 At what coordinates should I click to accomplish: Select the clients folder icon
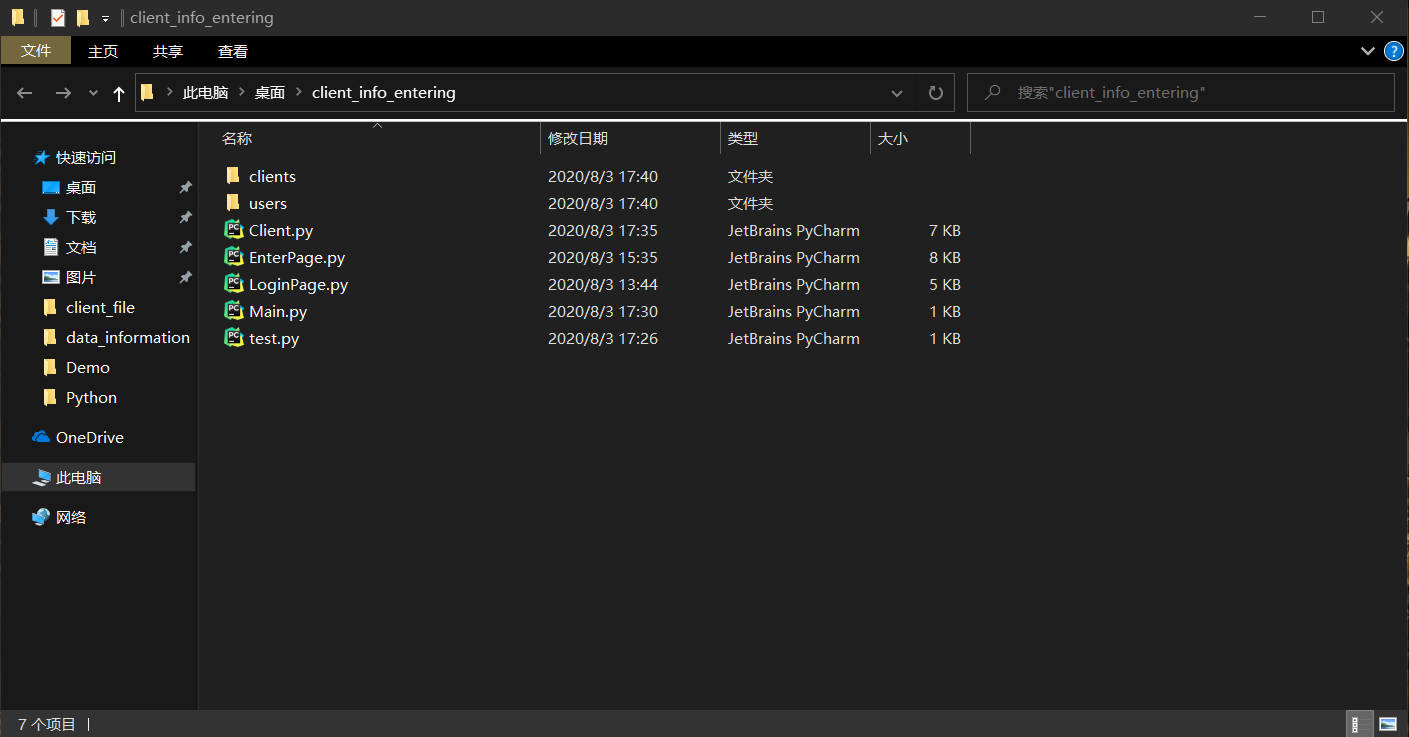point(233,176)
